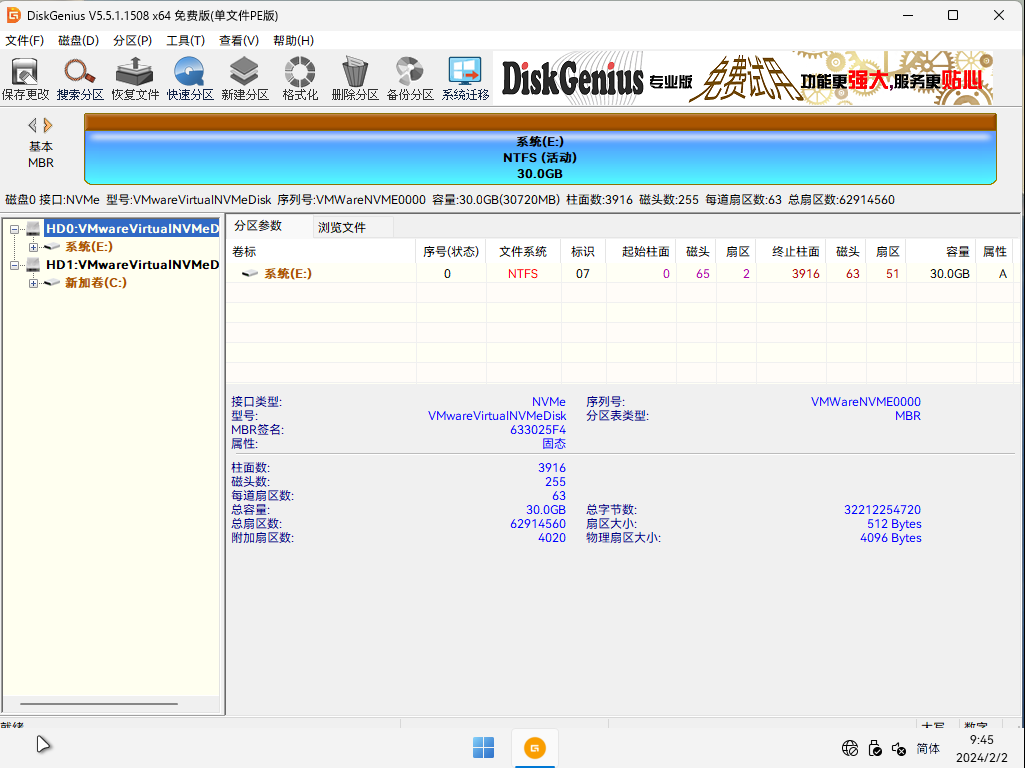Click the 容量 column header

coord(942,252)
